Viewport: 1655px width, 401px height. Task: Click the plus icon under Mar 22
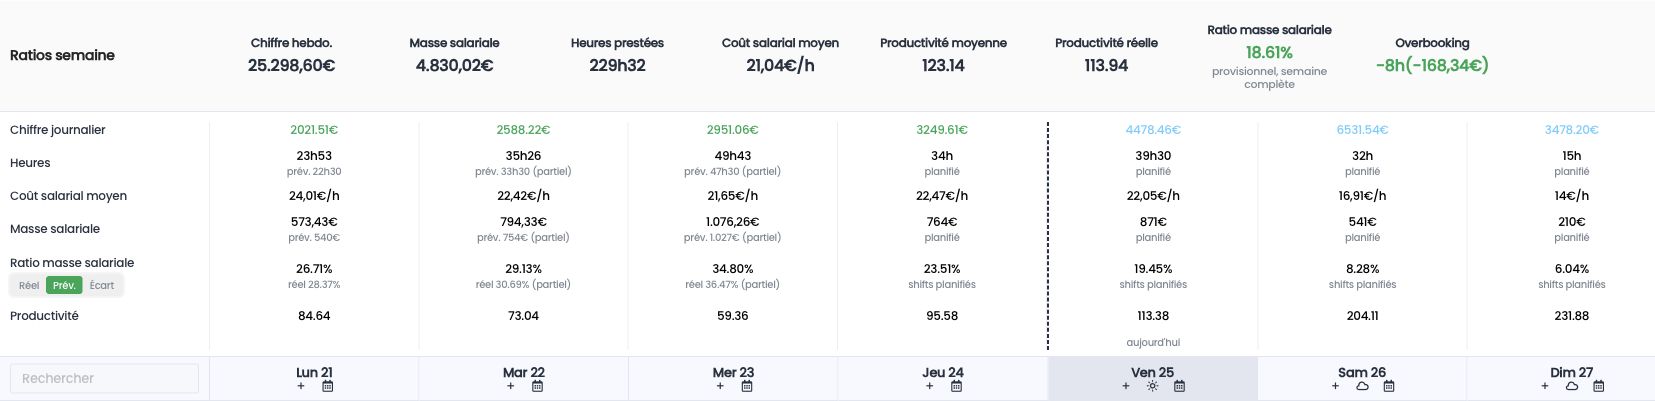coord(511,386)
